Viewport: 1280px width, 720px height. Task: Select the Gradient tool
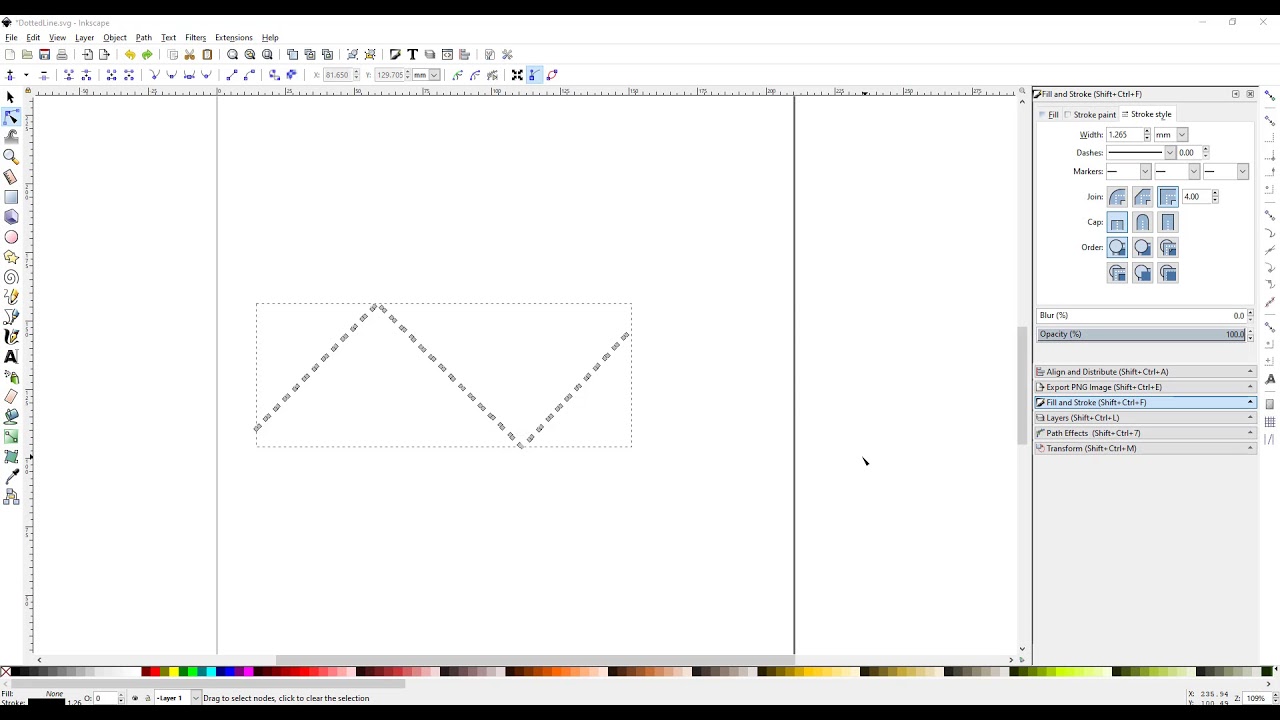coord(11,437)
